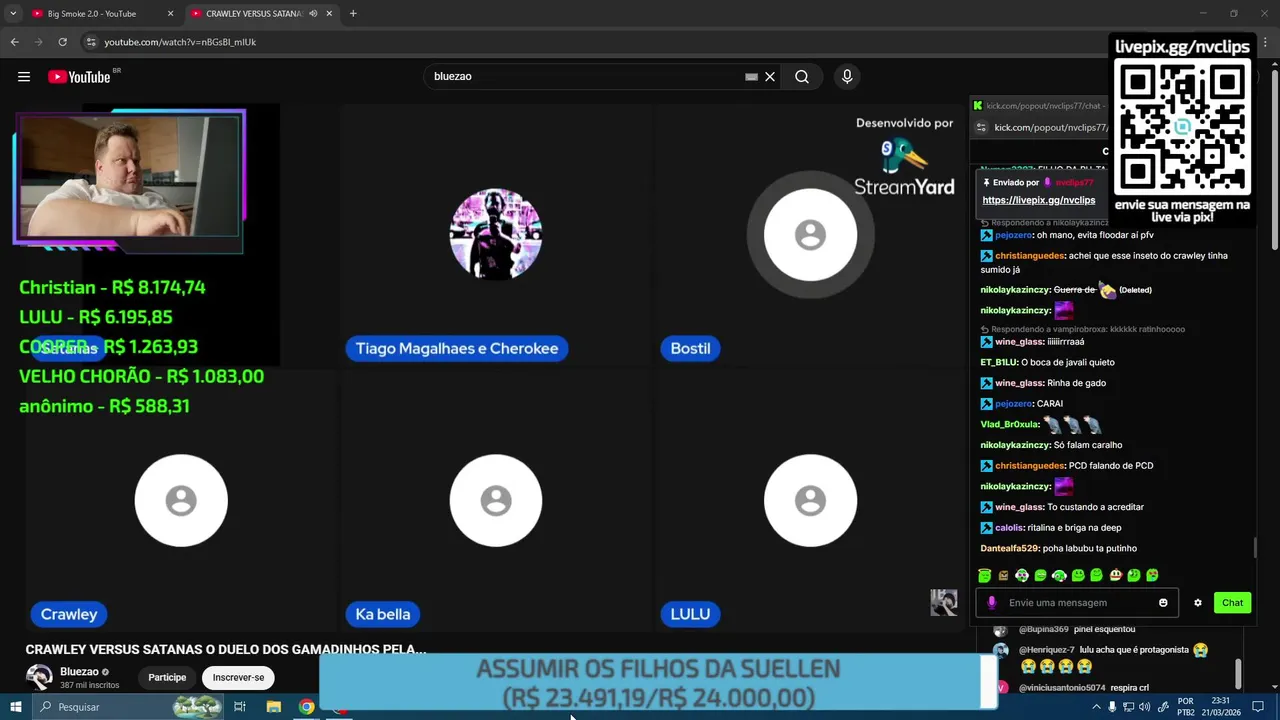
Task: Open the Windows Start menu
Action: tap(16, 707)
